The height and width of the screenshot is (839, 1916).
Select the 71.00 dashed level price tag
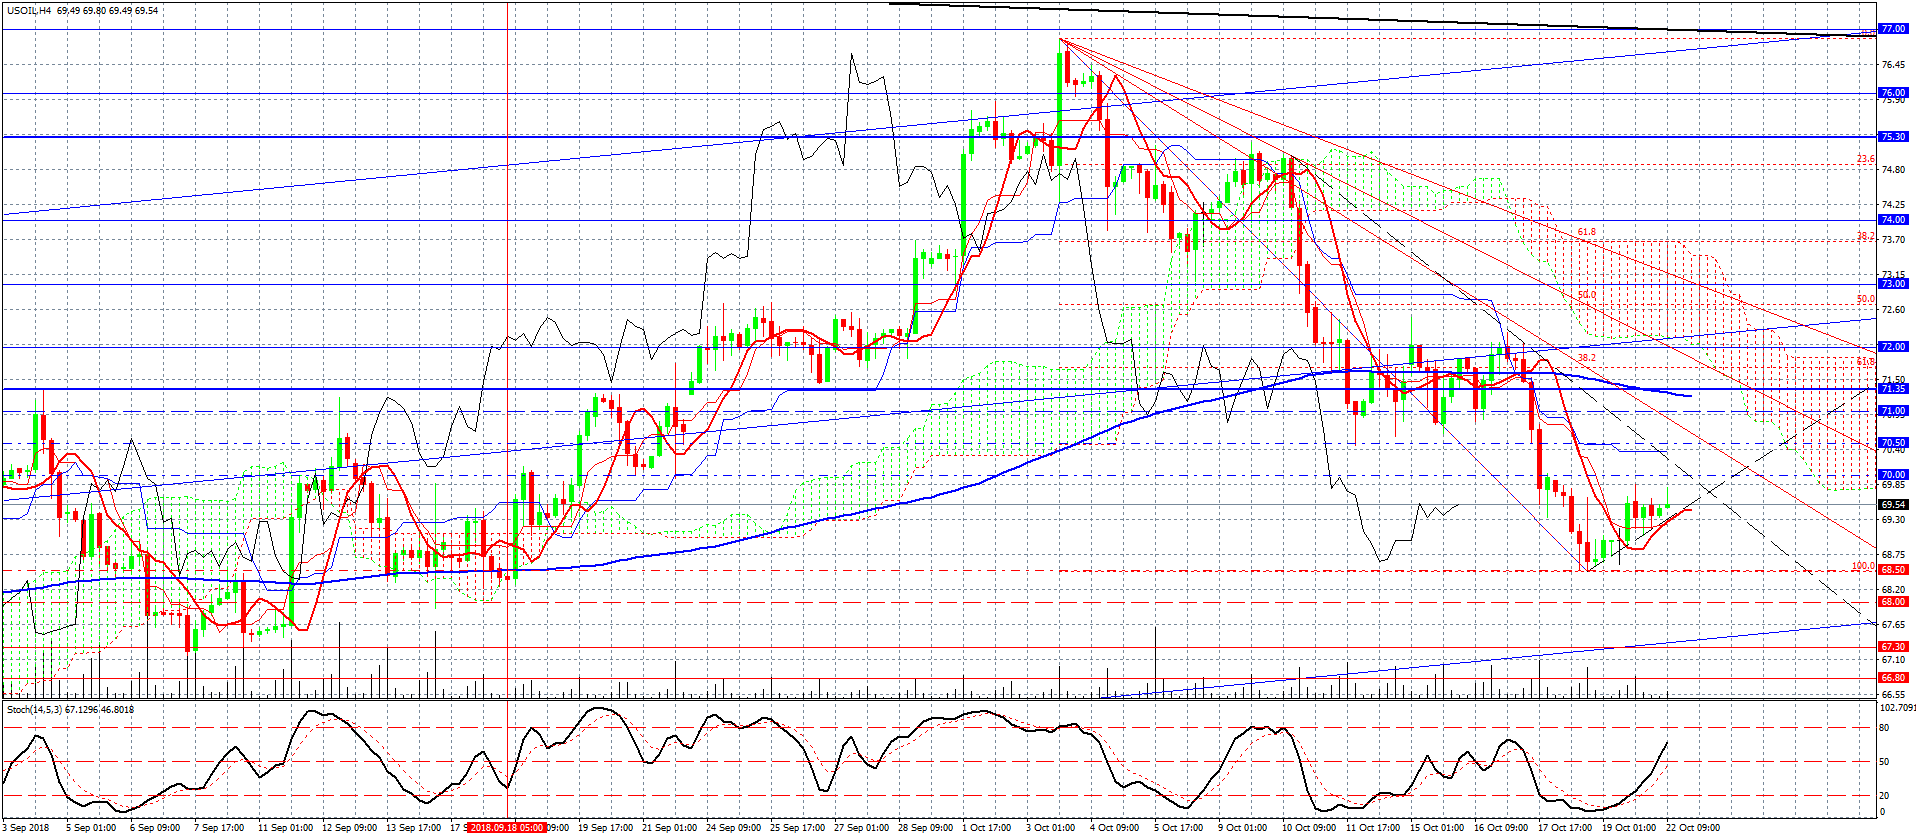click(1893, 411)
